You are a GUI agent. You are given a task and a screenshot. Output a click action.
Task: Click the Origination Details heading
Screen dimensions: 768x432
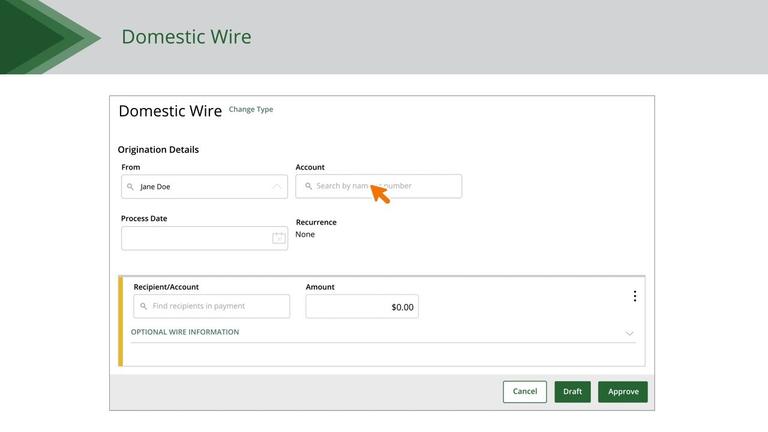(158, 149)
